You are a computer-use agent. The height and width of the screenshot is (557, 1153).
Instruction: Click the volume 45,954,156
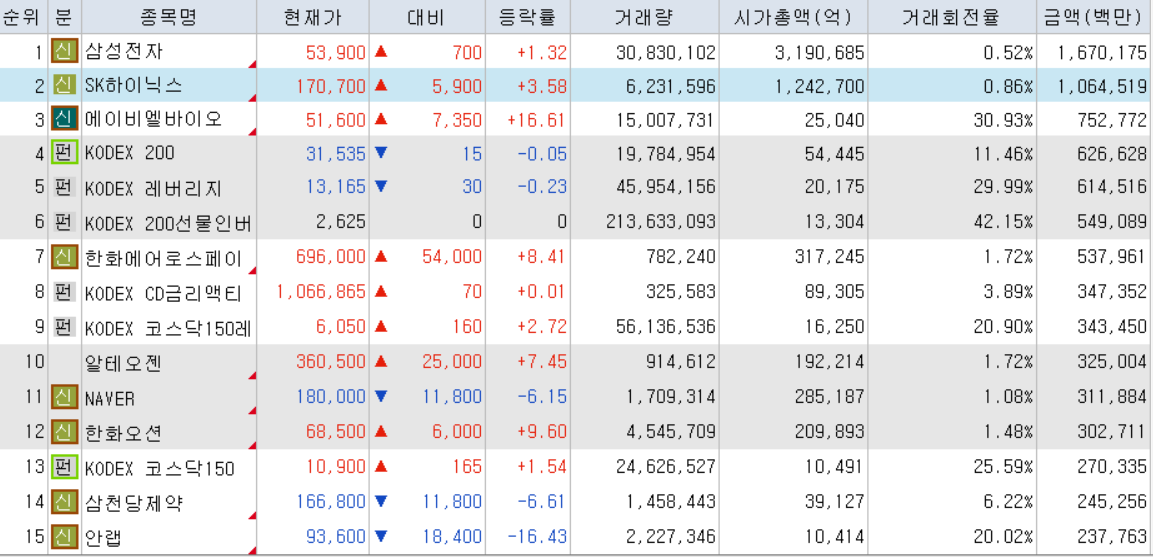665,188
